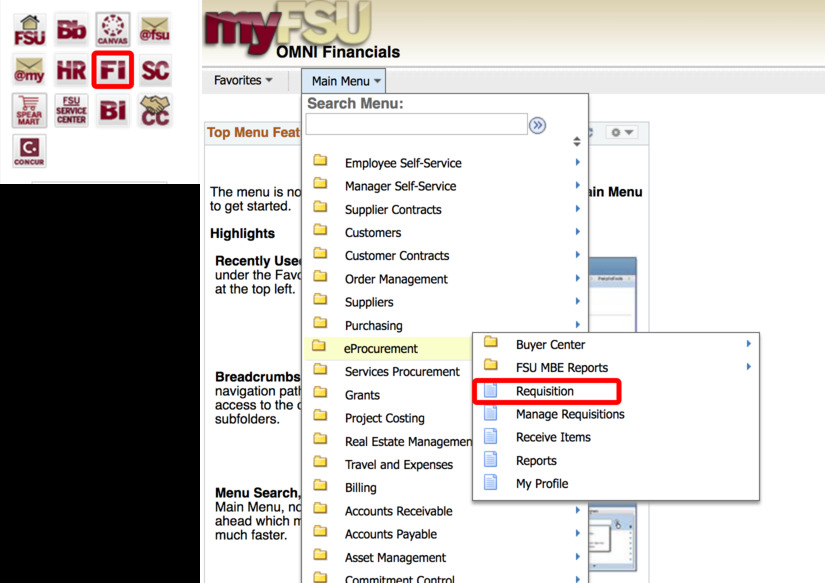Screen dimensions: 825x583
Task: Open the SC Student Central icon
Action: click(155, 71)
